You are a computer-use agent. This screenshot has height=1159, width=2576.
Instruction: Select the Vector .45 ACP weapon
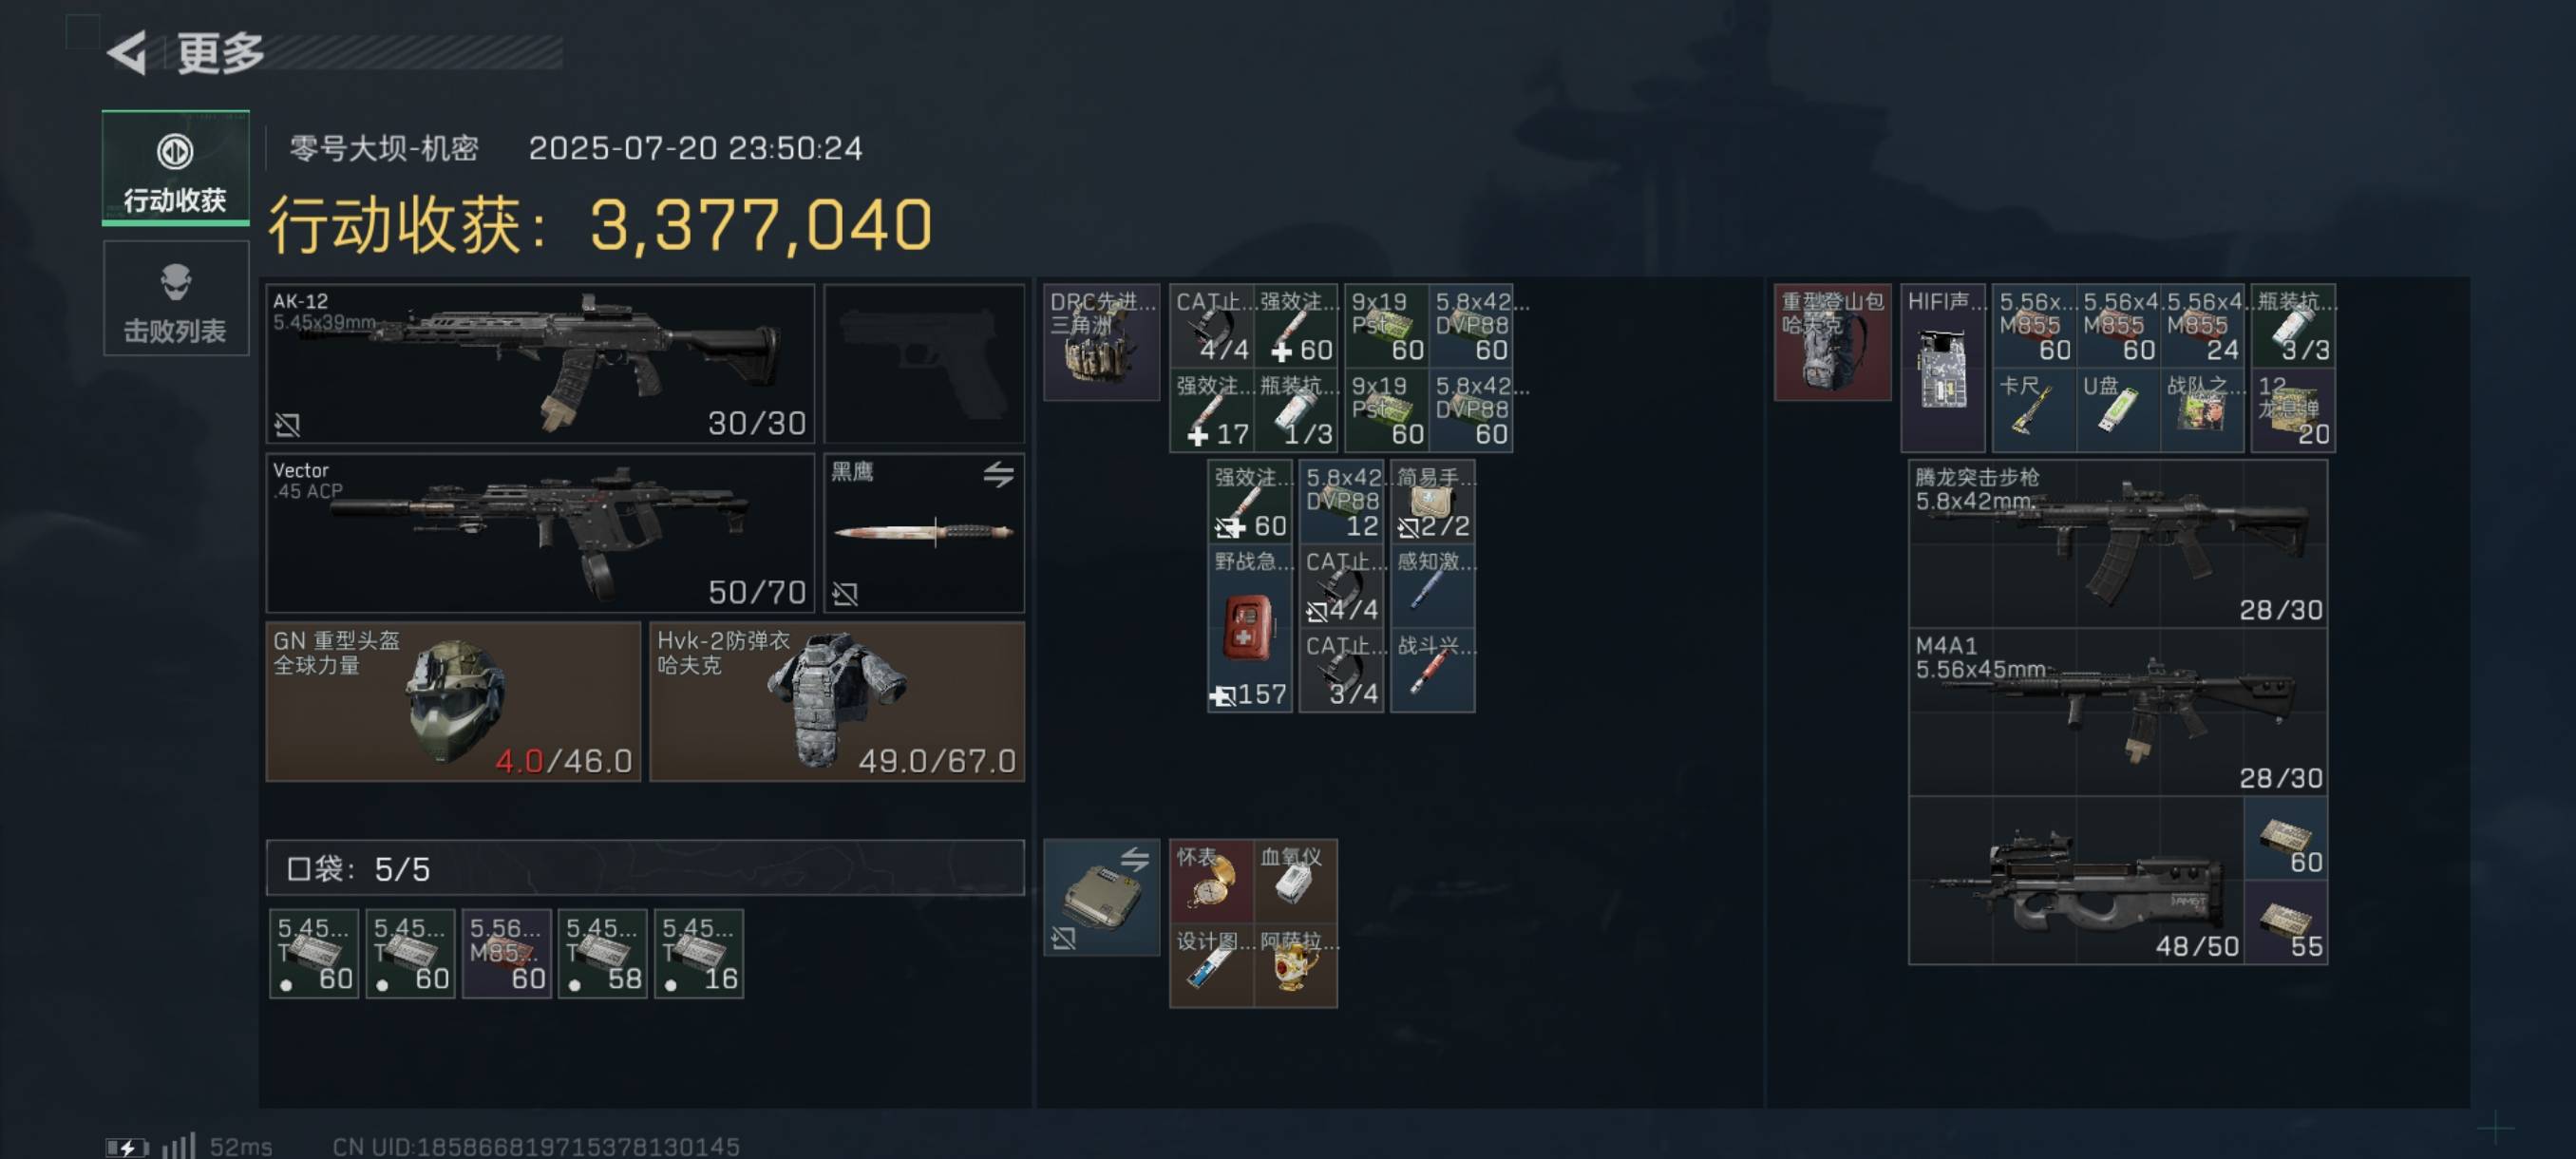click(540, 532)
